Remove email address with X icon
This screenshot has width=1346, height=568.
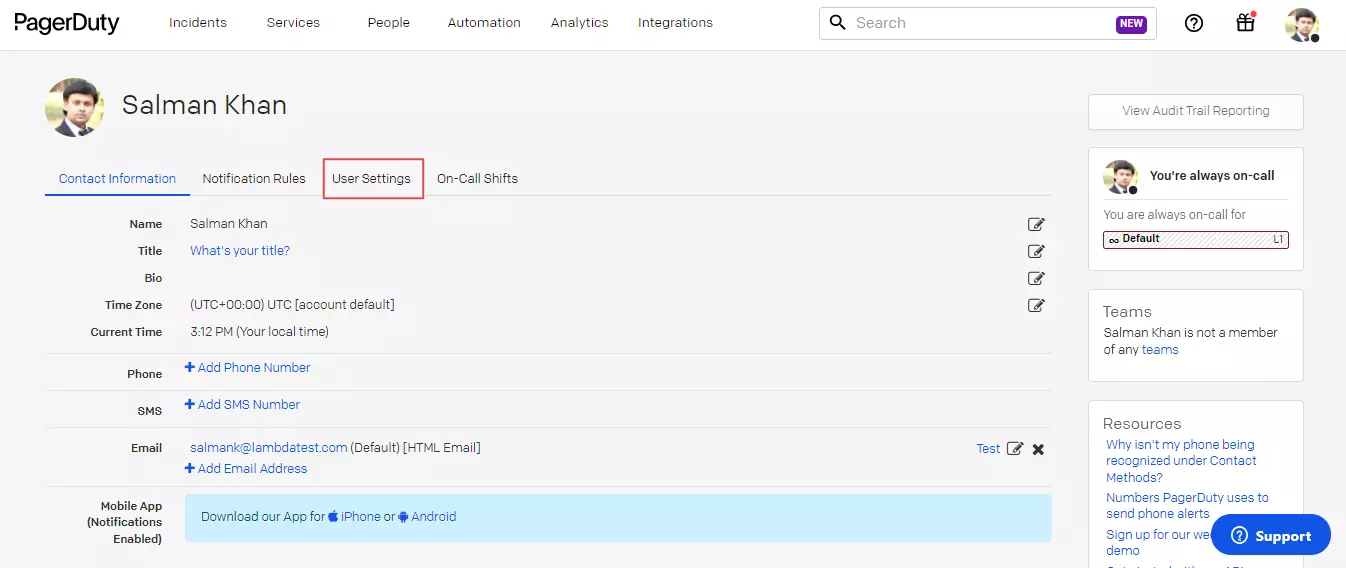[x=1038, y=449]
